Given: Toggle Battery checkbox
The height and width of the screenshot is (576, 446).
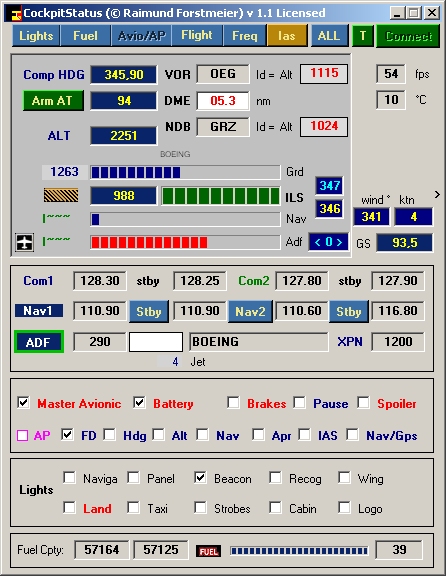Looking at the screenshot, I should click(140, 402).
